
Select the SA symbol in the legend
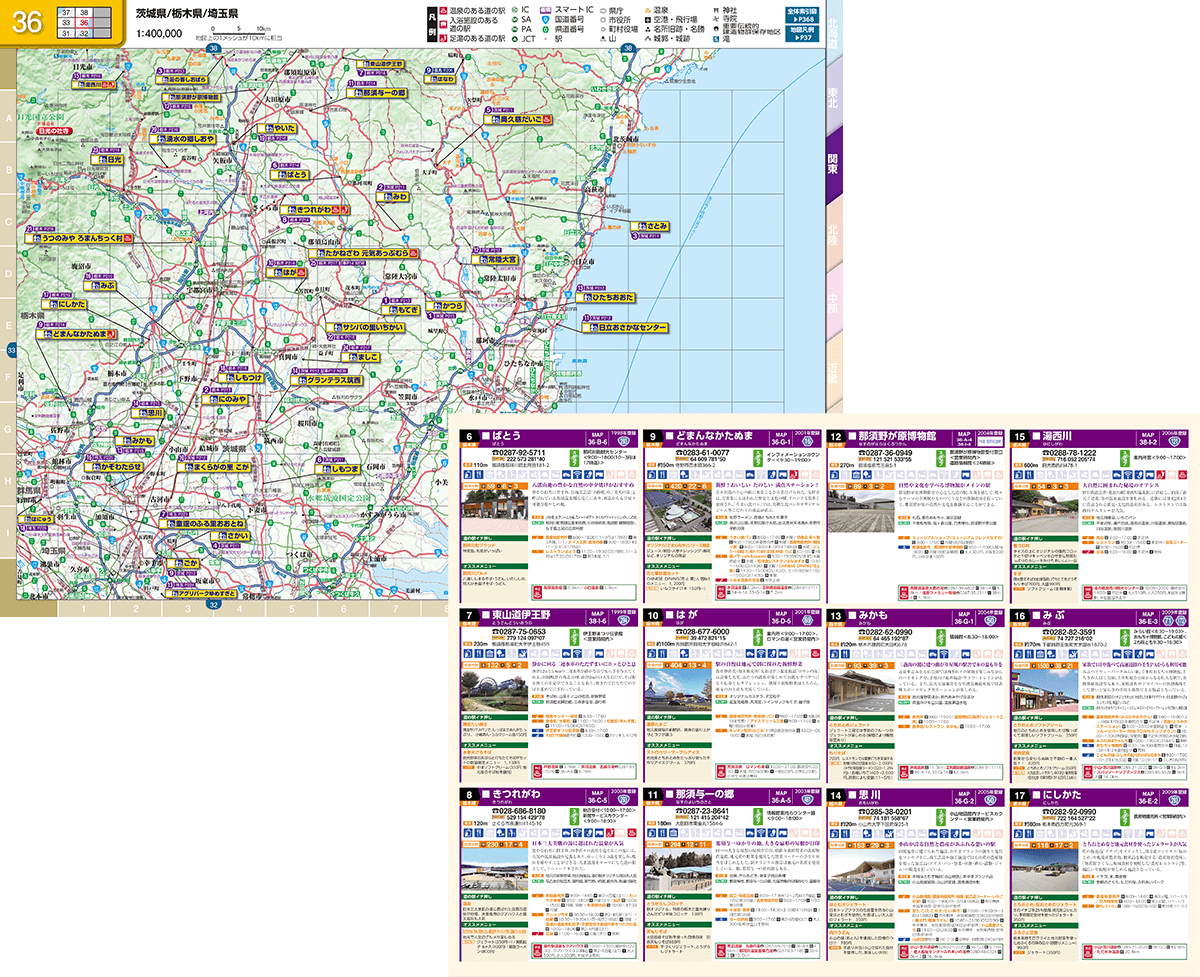point(513,19)
